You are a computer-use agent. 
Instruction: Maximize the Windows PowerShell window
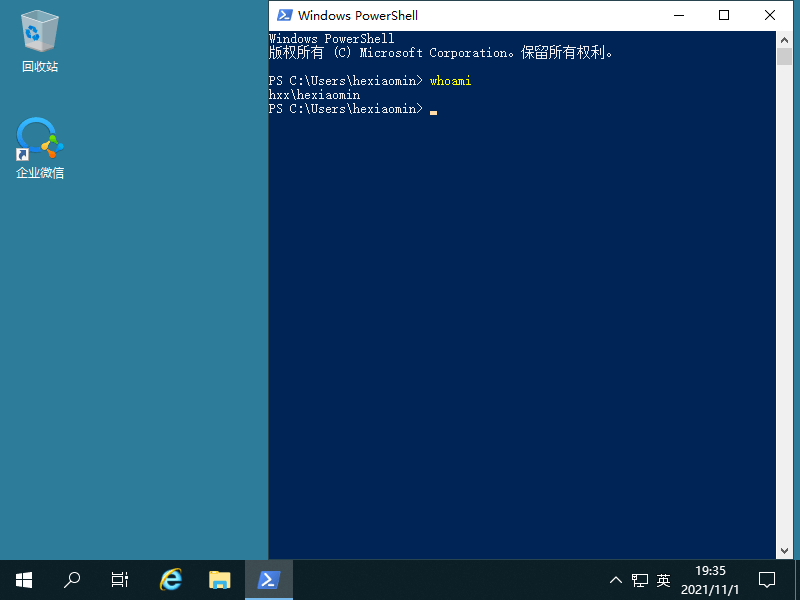tap(723, 15)
